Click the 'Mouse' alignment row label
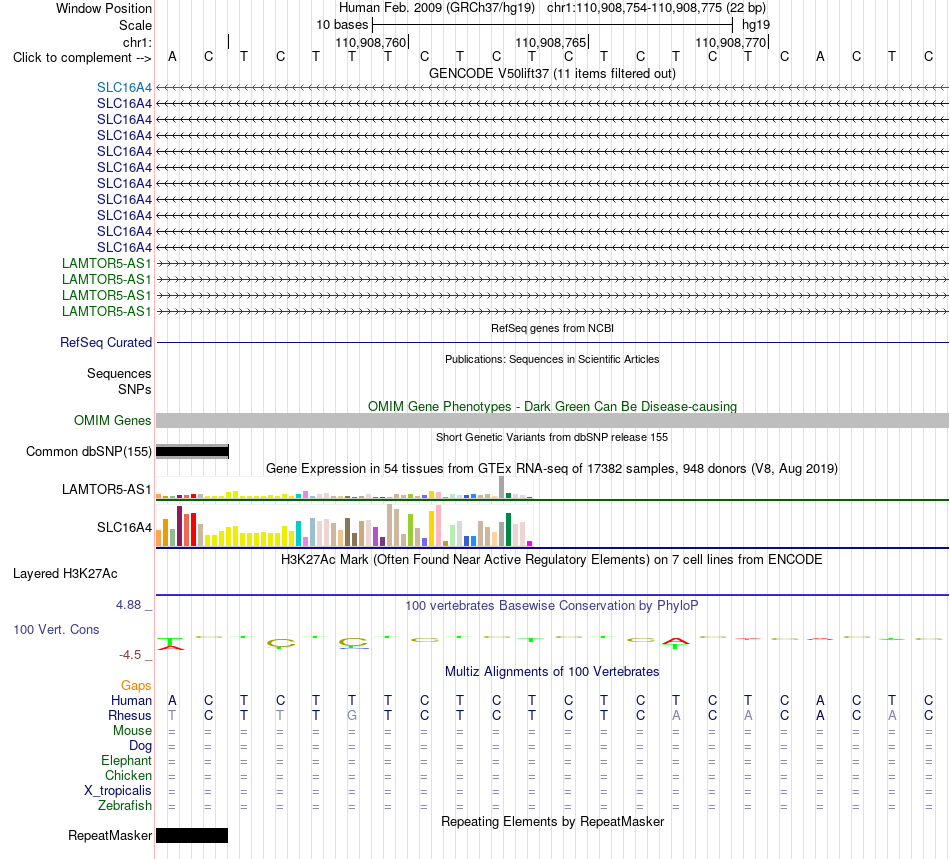950x859 pixels. click(x=132, y=731)
